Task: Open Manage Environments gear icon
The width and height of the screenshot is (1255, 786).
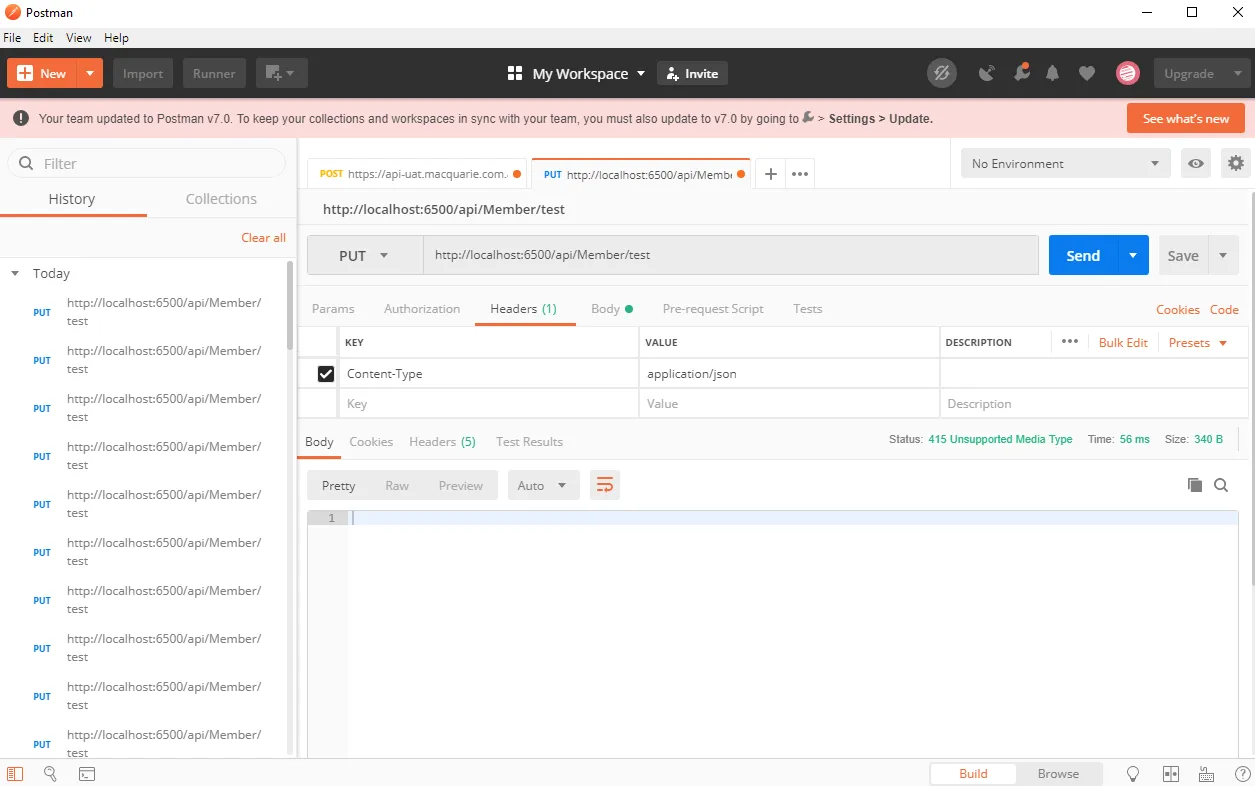Action: pos(1236,163)
